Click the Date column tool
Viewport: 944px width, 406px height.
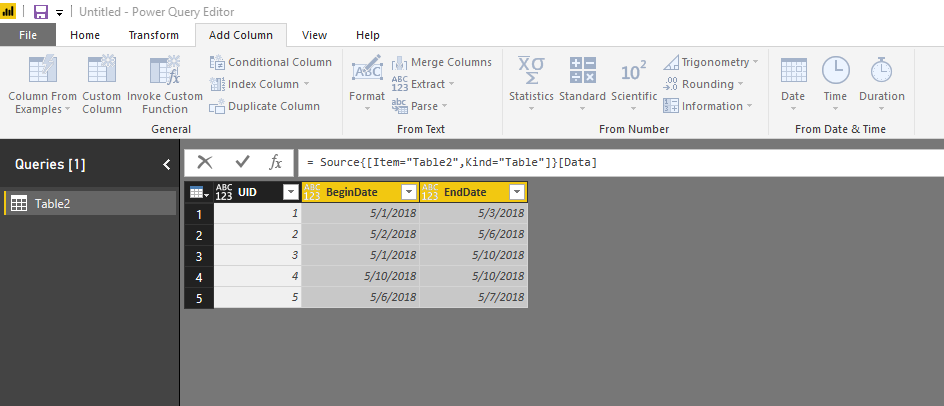(x=793, y=83)
